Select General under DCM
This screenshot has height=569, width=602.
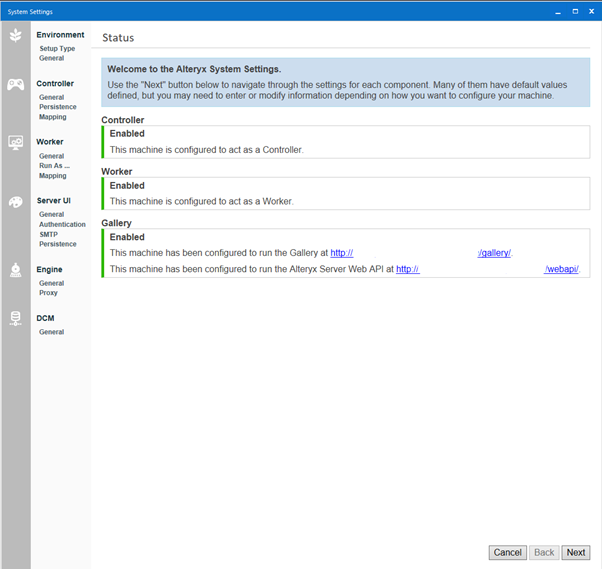51,332
